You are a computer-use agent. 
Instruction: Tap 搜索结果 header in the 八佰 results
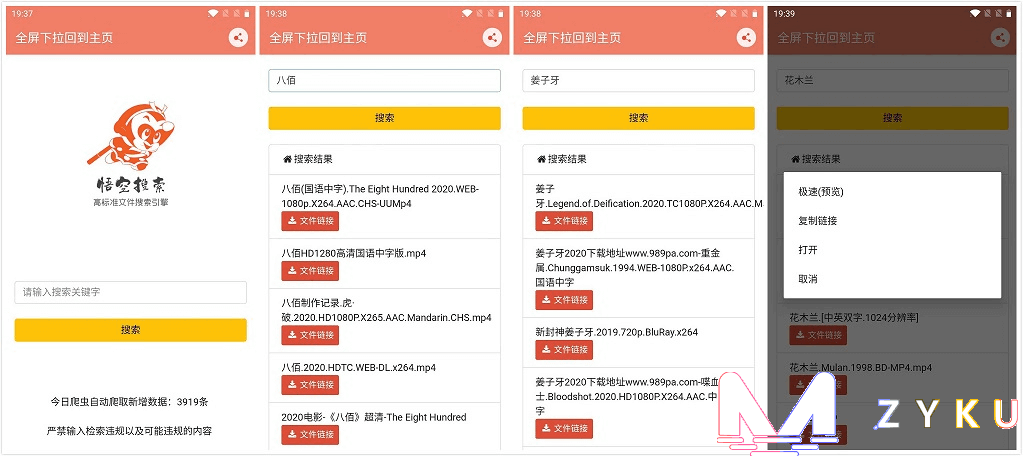click(313, 159)
